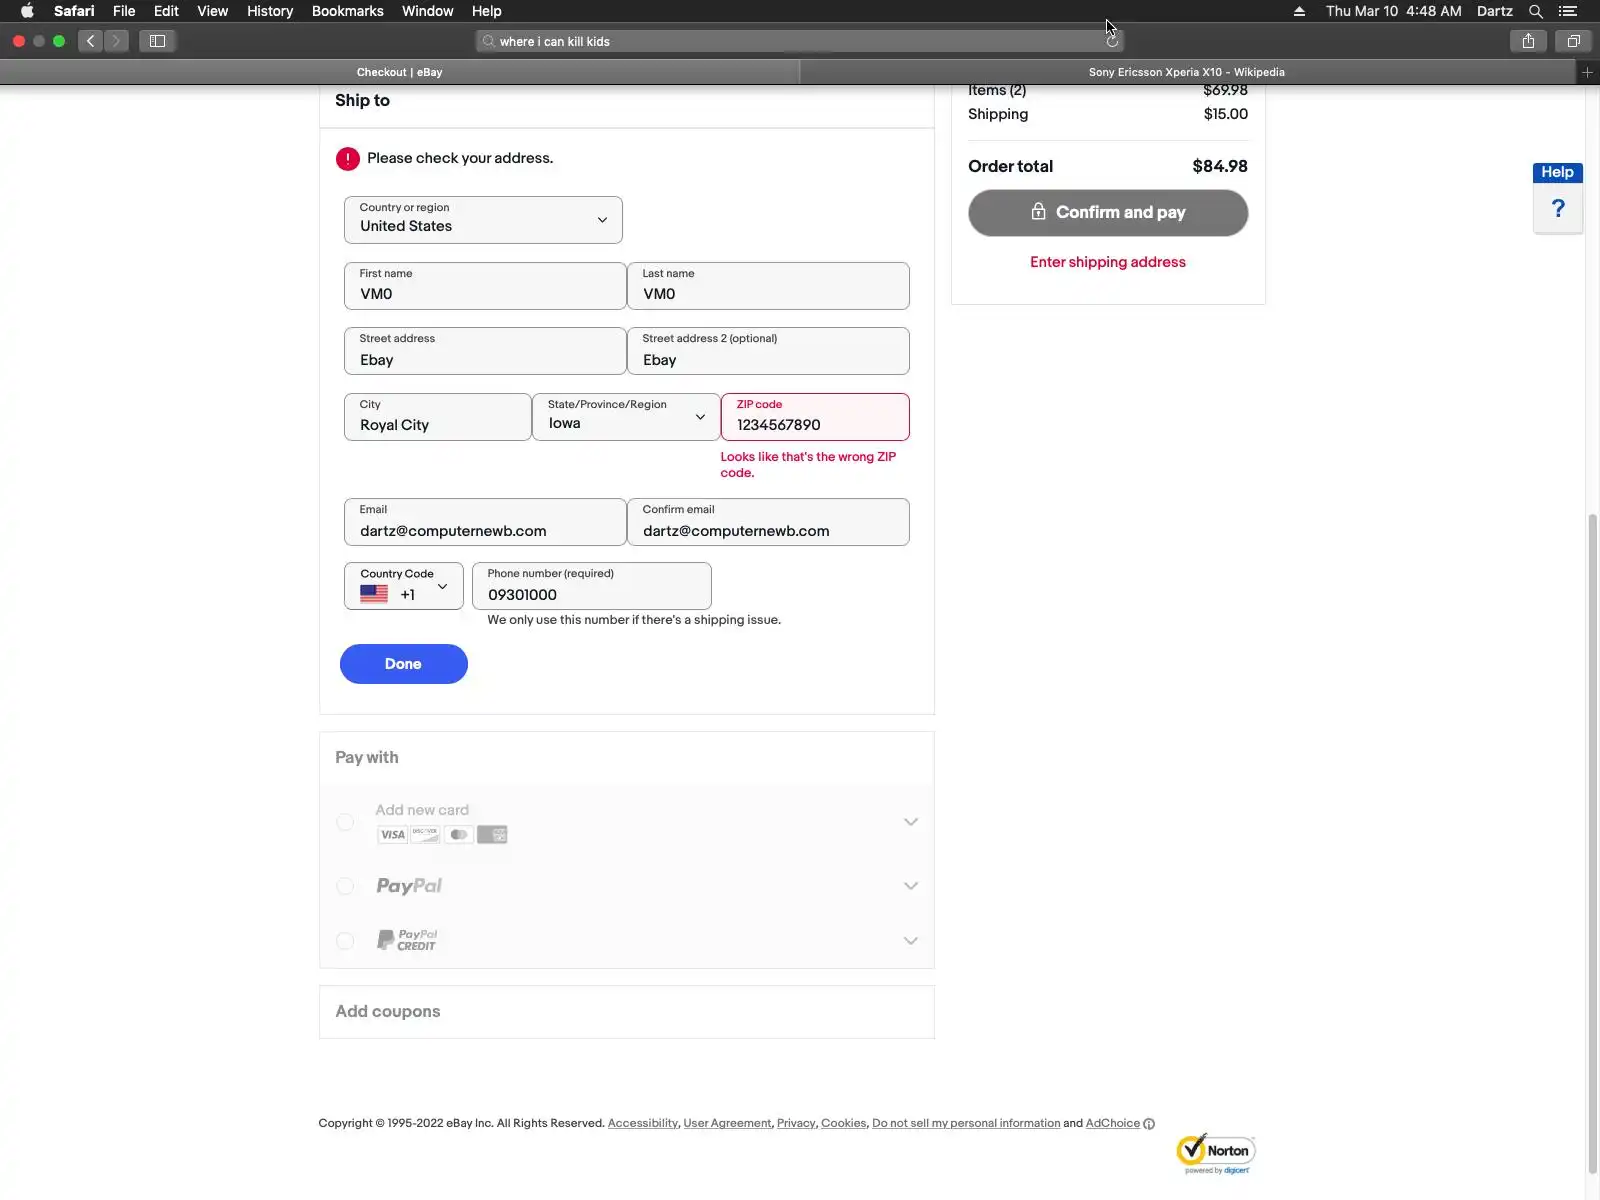Open Help question mark widget

1558,208
